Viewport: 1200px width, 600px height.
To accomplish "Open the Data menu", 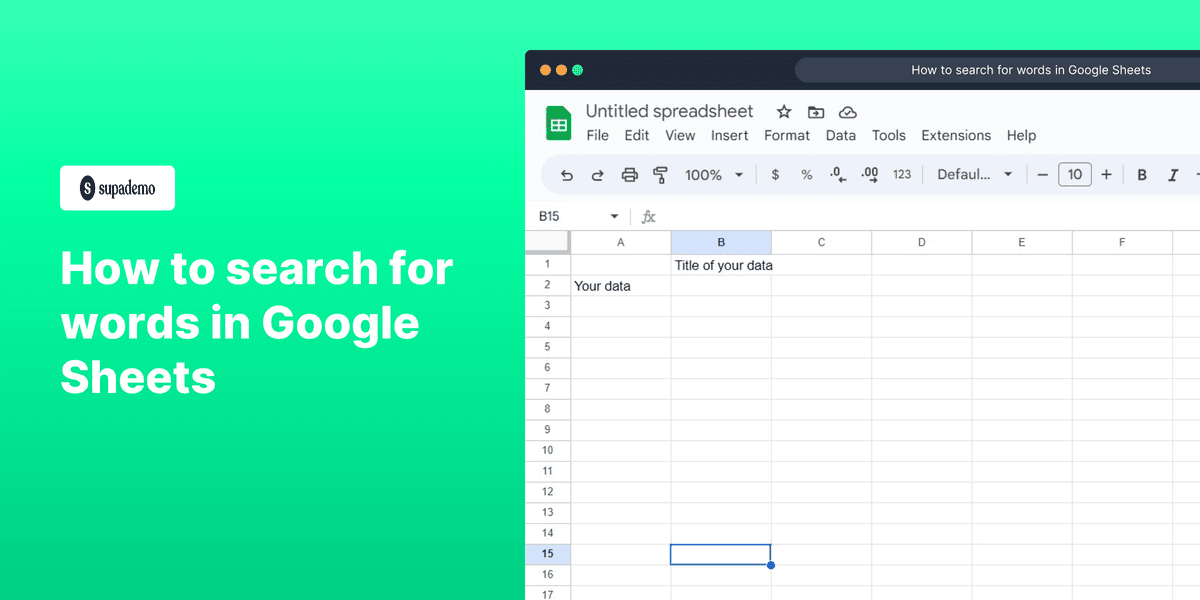I will pyautogui.click(x=841, y=135).
